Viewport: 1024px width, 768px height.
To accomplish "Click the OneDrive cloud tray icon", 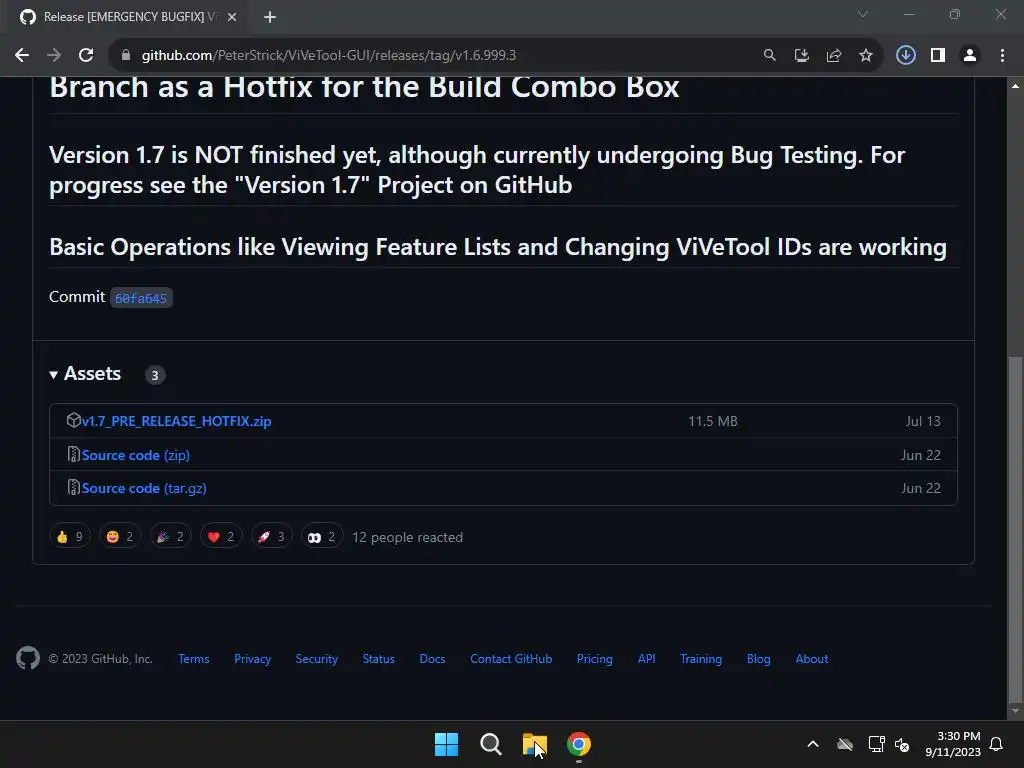I will (x=845, y=744).
